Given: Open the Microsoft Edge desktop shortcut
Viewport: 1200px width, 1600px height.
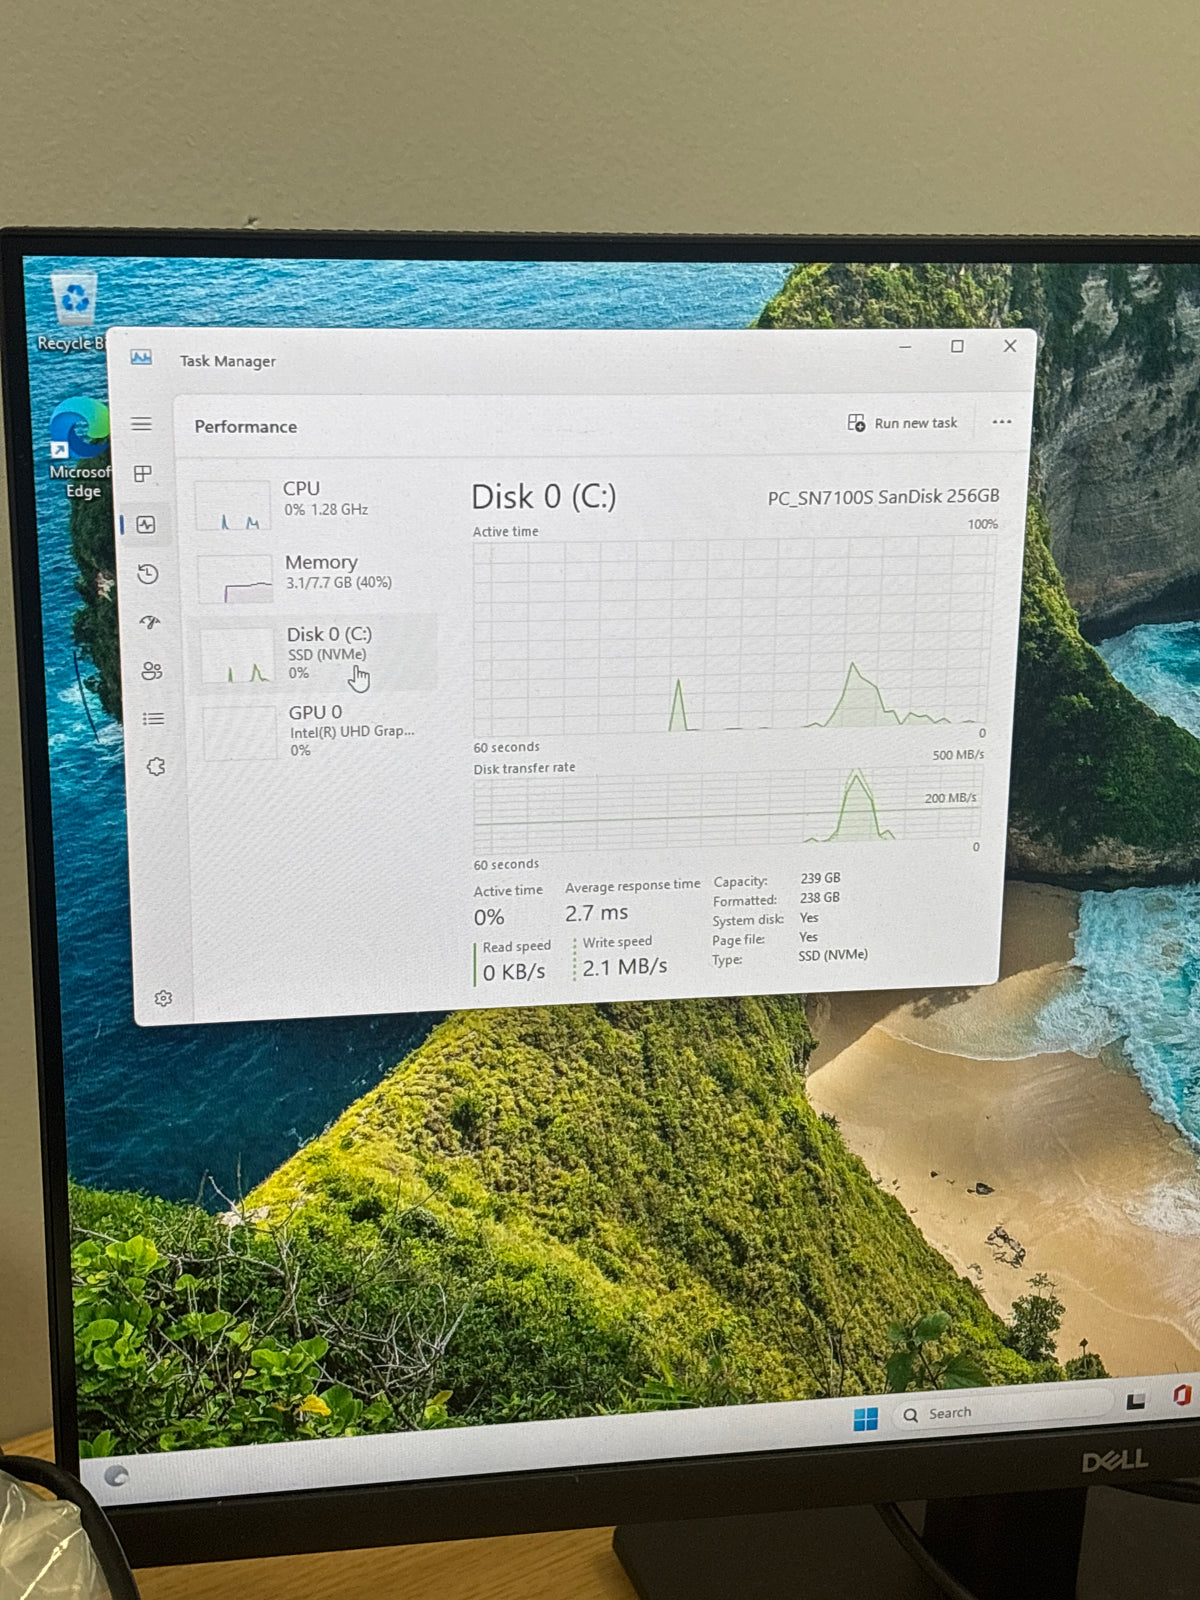Looking at the screenshot, I should tap(79, 449).
